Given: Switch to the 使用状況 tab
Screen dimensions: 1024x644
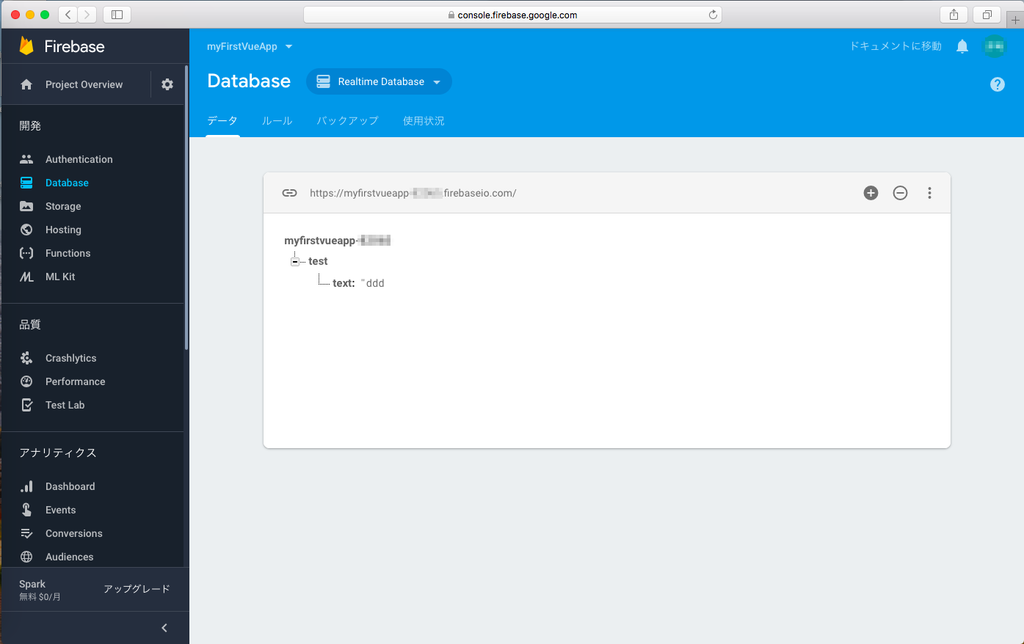Looking at the screenshot, I should click(x=423, y=121).
